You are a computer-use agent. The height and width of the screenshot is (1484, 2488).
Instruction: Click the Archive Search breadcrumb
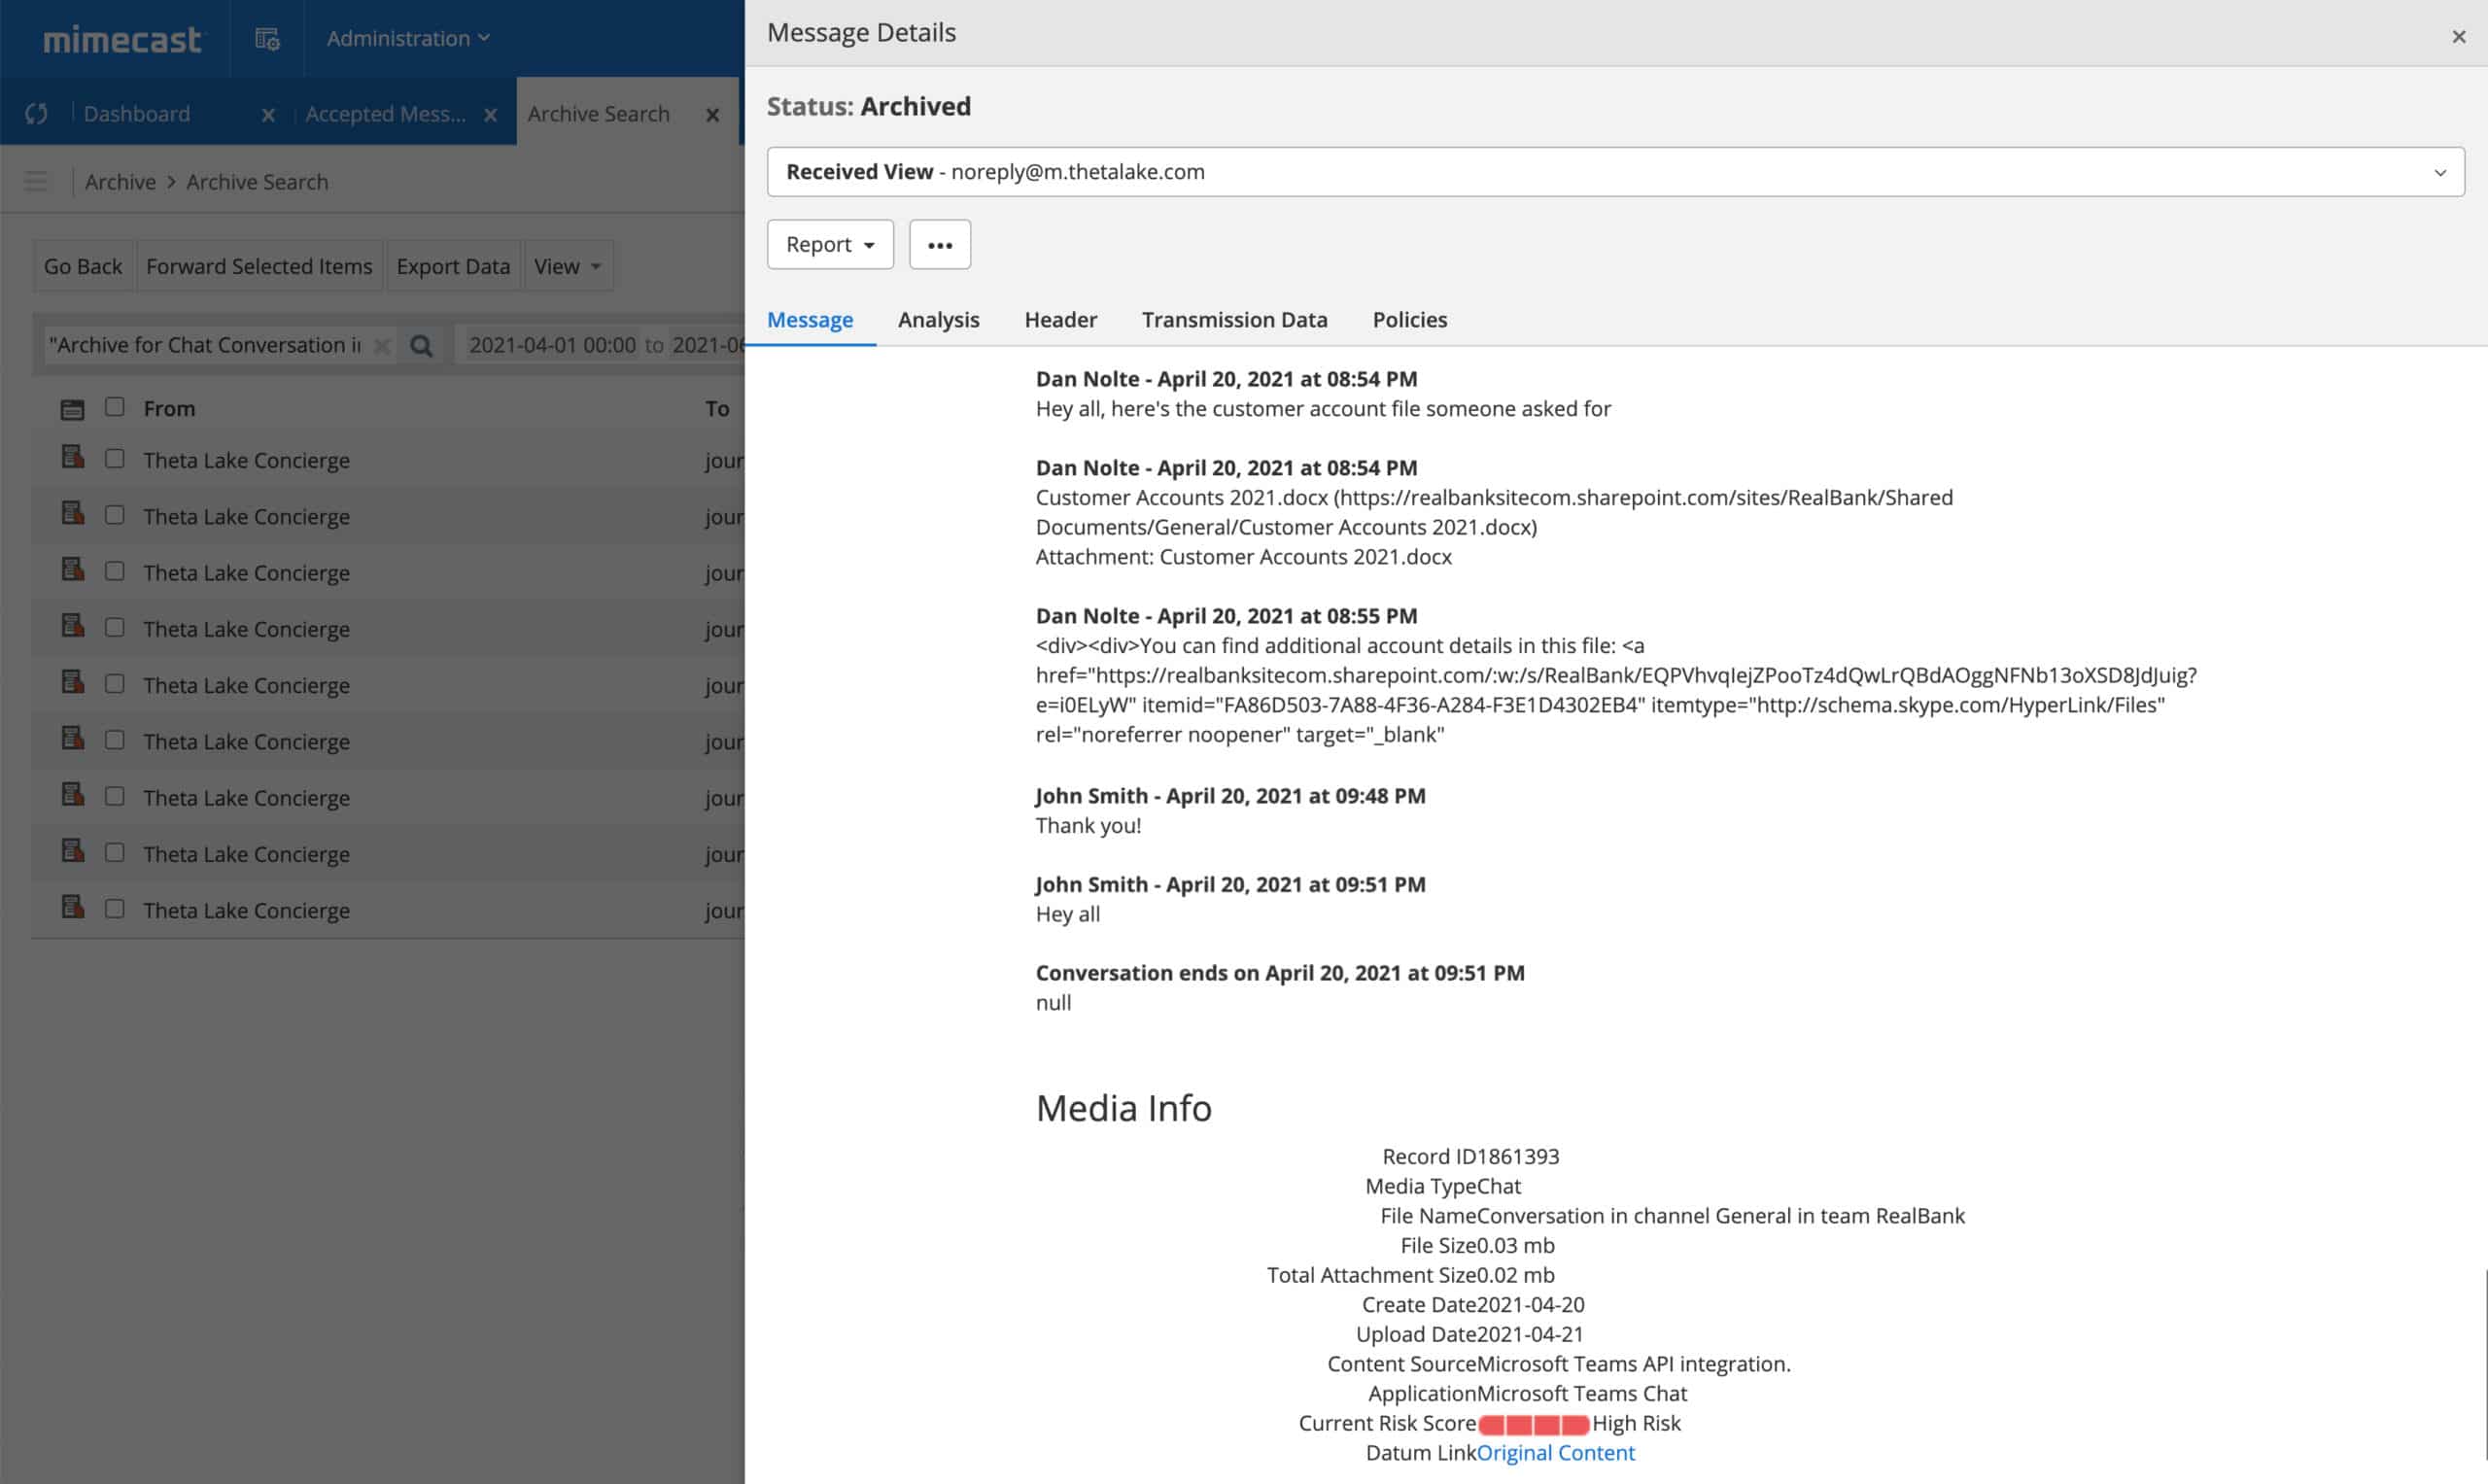(257, 182)
